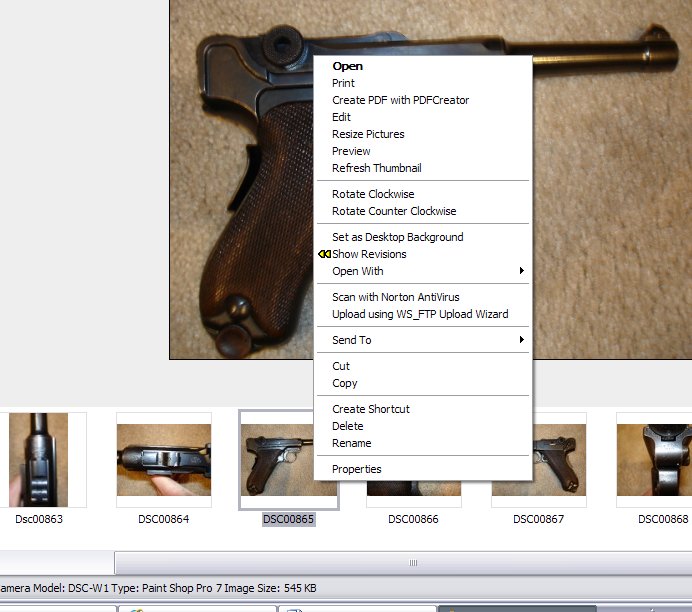Click the Dsc00863 file name label
This screenshot has height=612, width=692.
tap(39, 519)
